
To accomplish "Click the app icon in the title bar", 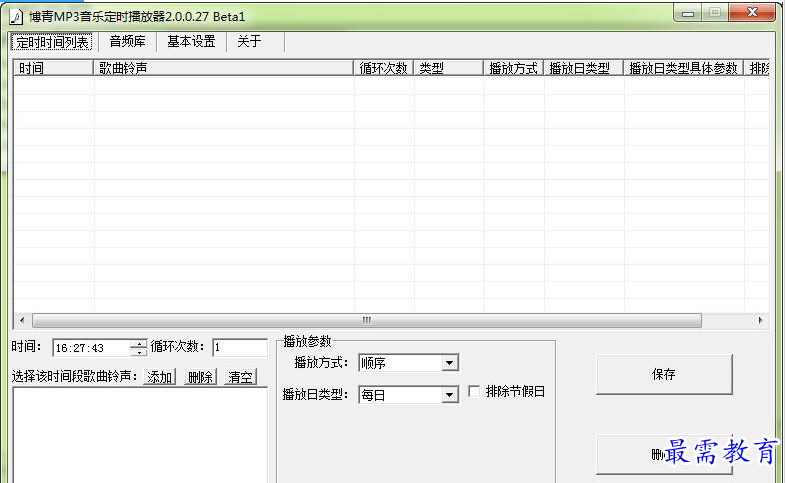I will [16, 17].
